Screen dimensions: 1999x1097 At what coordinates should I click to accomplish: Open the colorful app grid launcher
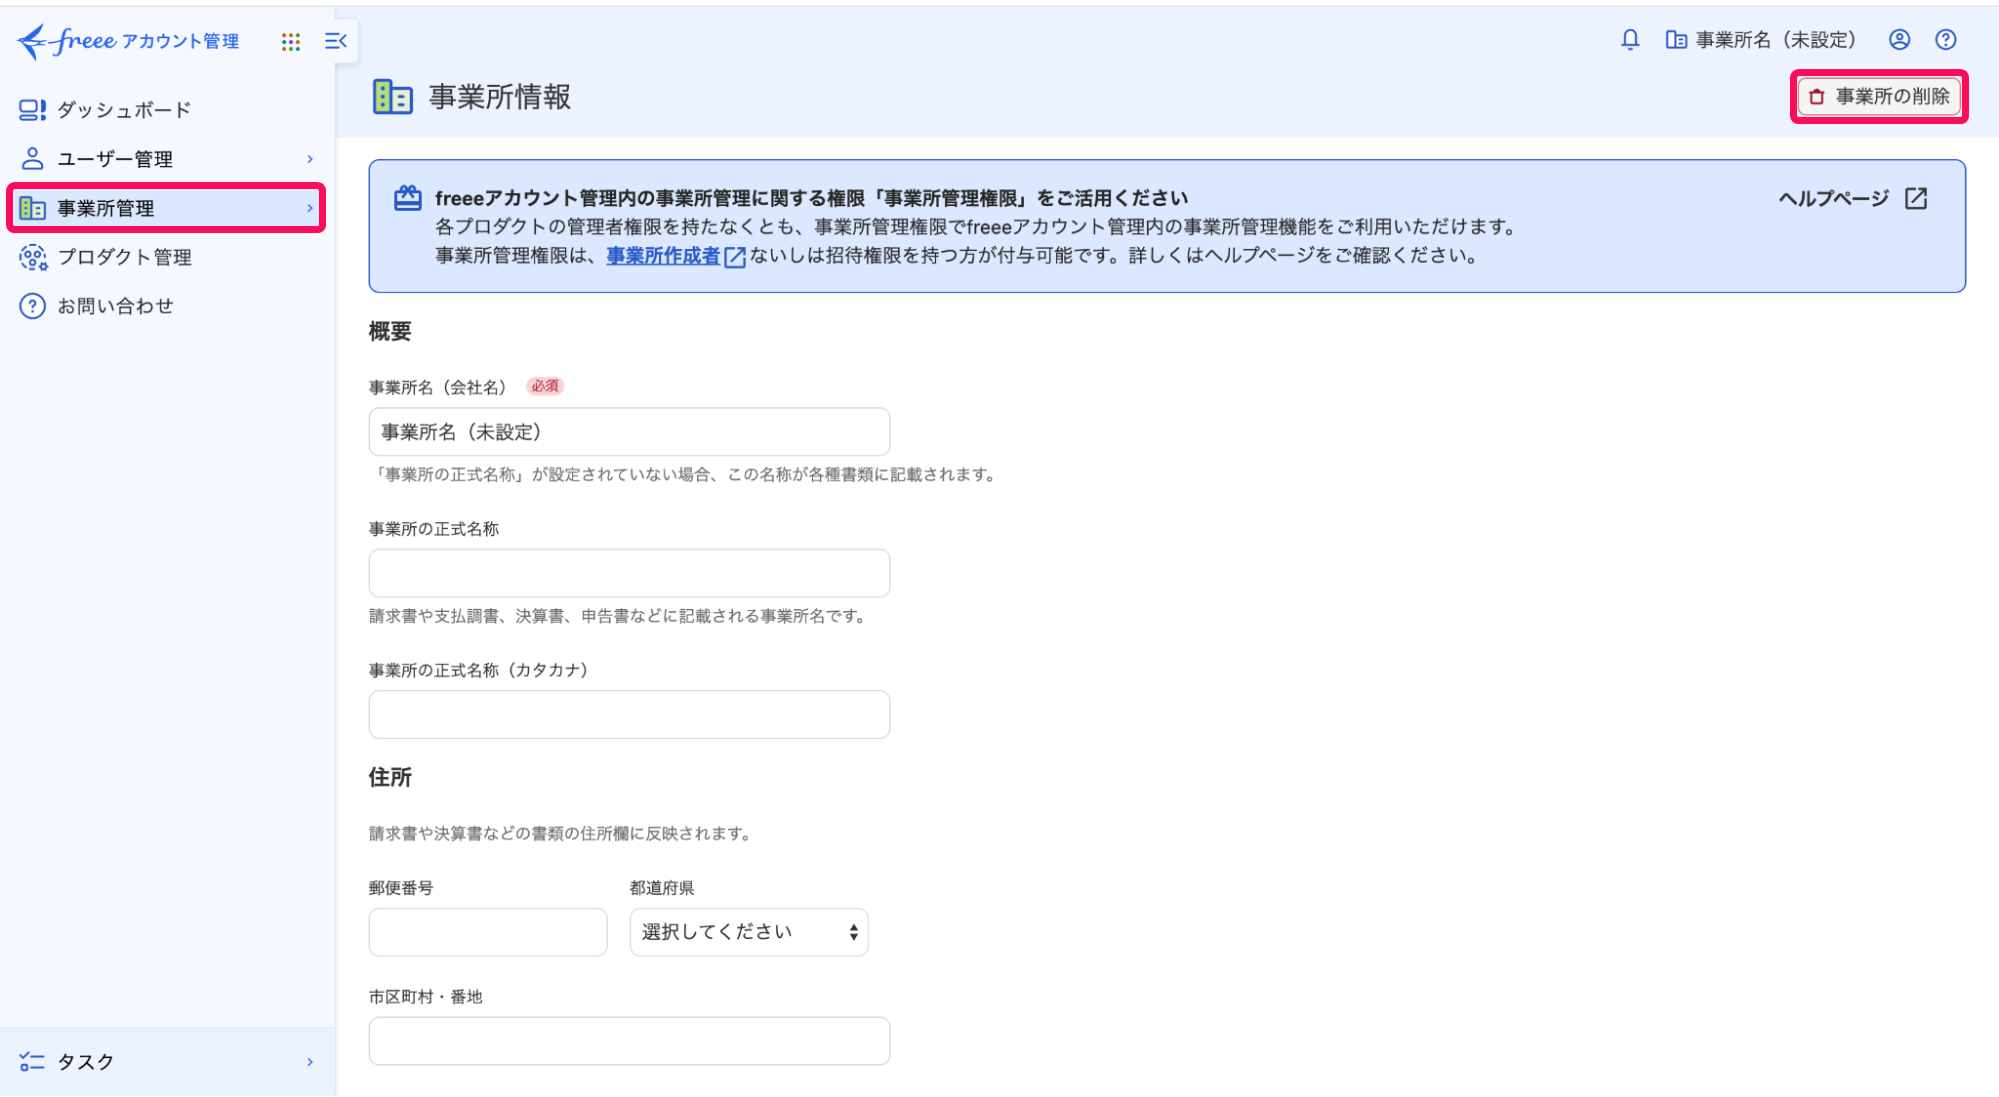tap(291, 41)
